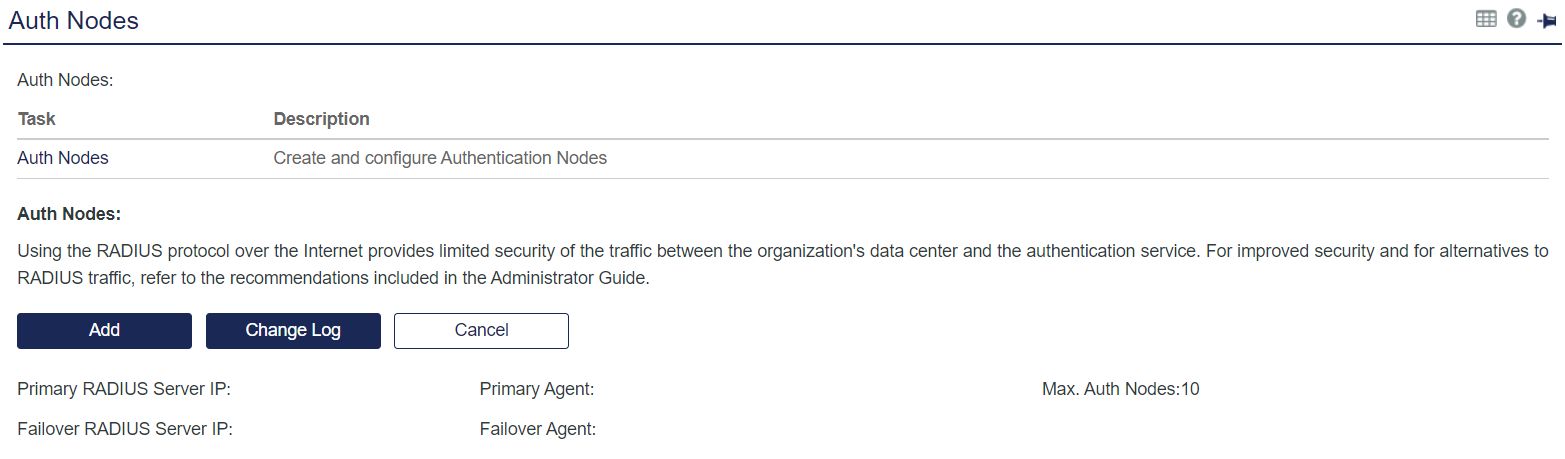Click the Primary Agent label
This screenshot has height=459, width=1565.
point(537,389)
